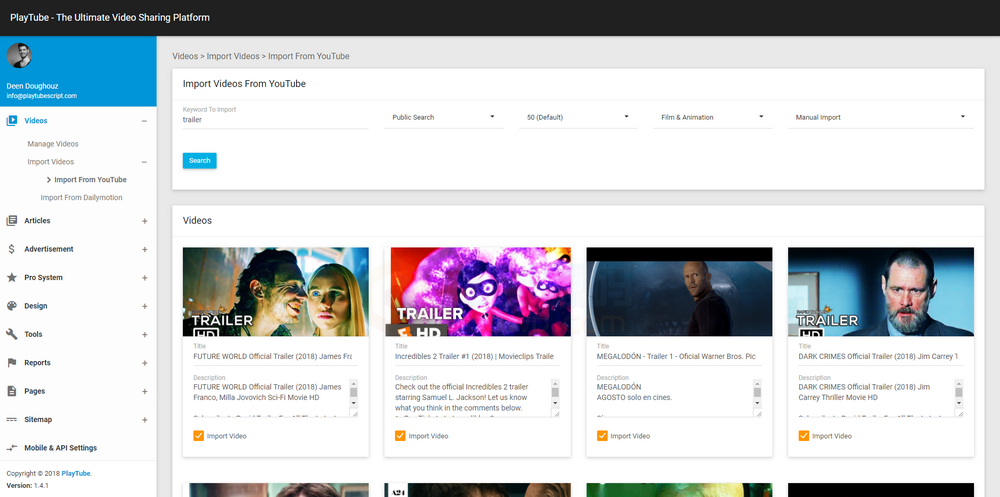The width and height of the screenshot is (1000, 497).
Task: Uncheck Import Video for FUTURE WORLD trailer
Action: tap(198, 436)
